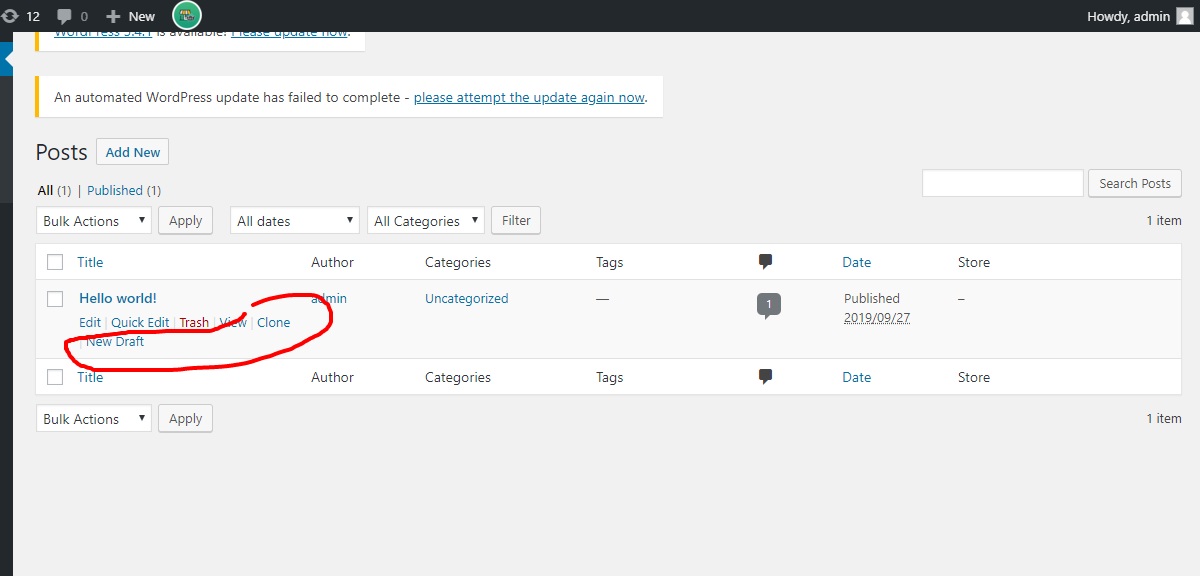Click the bottom comments column bubble icon
The image size is (1200, 576).
pos(765,376)
